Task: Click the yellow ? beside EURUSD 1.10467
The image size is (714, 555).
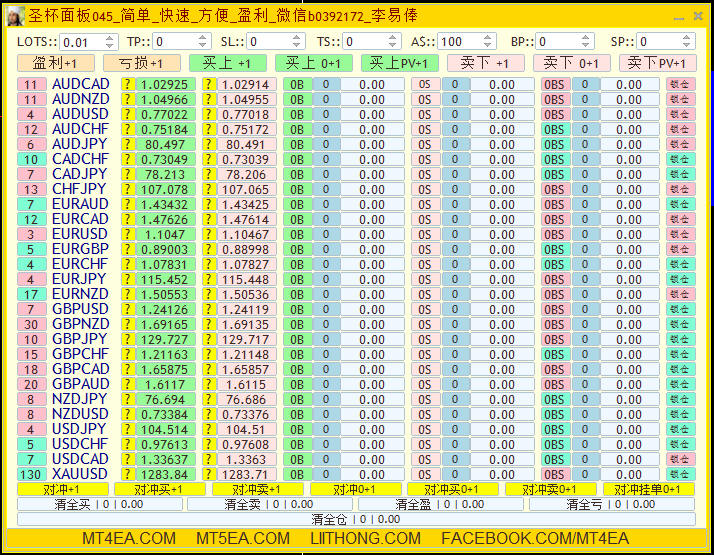Action: 209,234
